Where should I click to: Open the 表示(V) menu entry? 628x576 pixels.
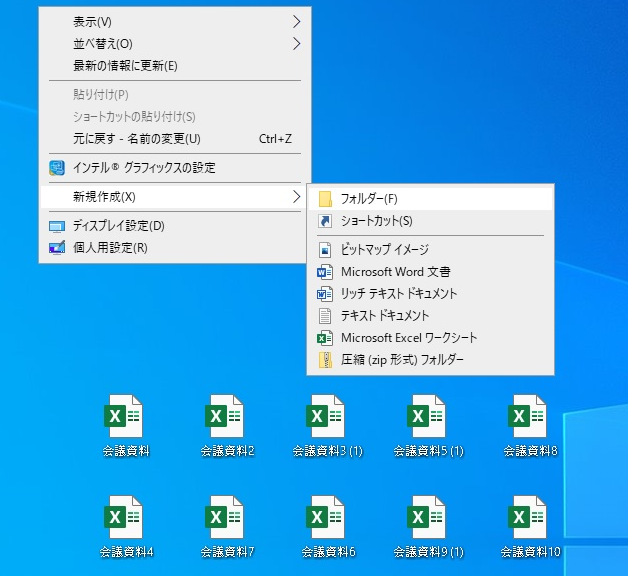[175, 22]
